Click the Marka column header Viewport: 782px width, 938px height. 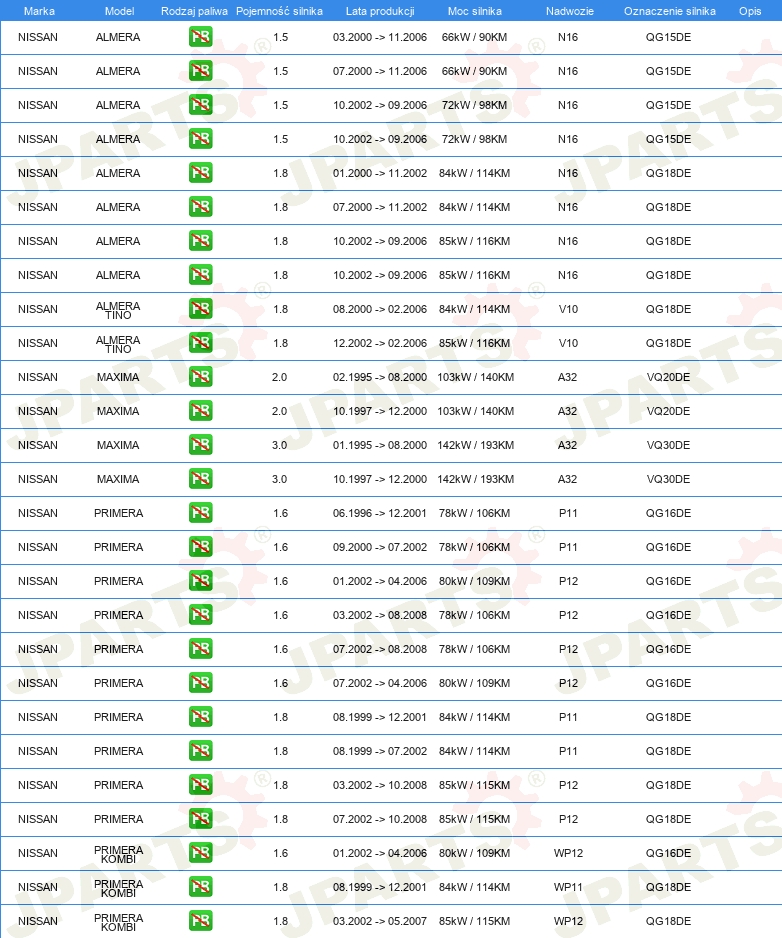tap(39, 11)
